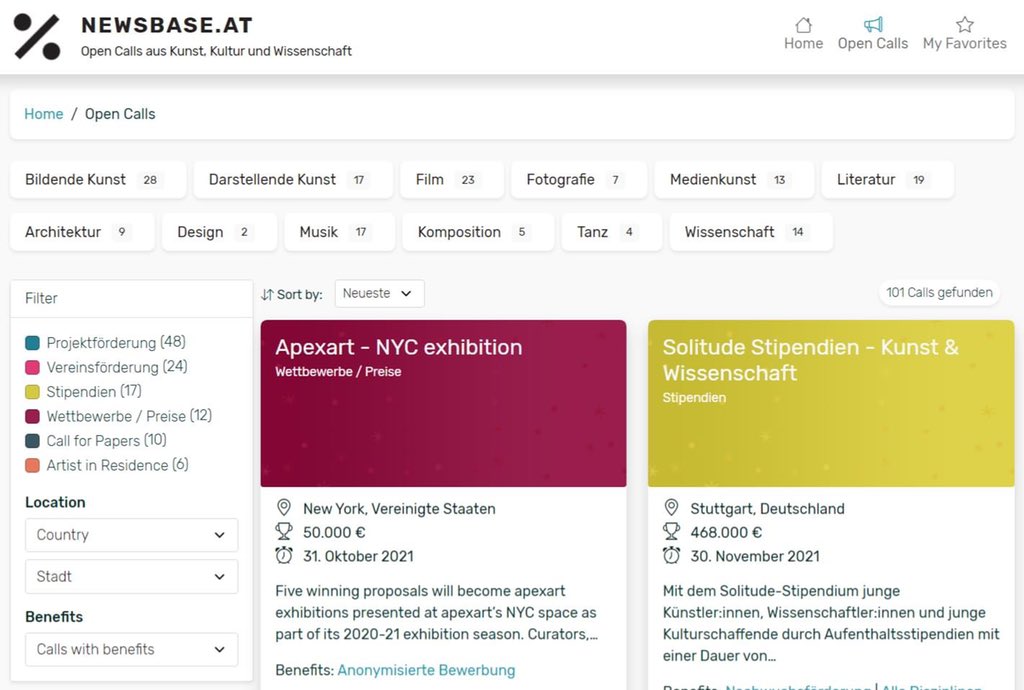Screen dimensions: 1024x690
Task: Click the Anonymisierte Bewerbung benefit link
Action: click(x=426, y=670)
